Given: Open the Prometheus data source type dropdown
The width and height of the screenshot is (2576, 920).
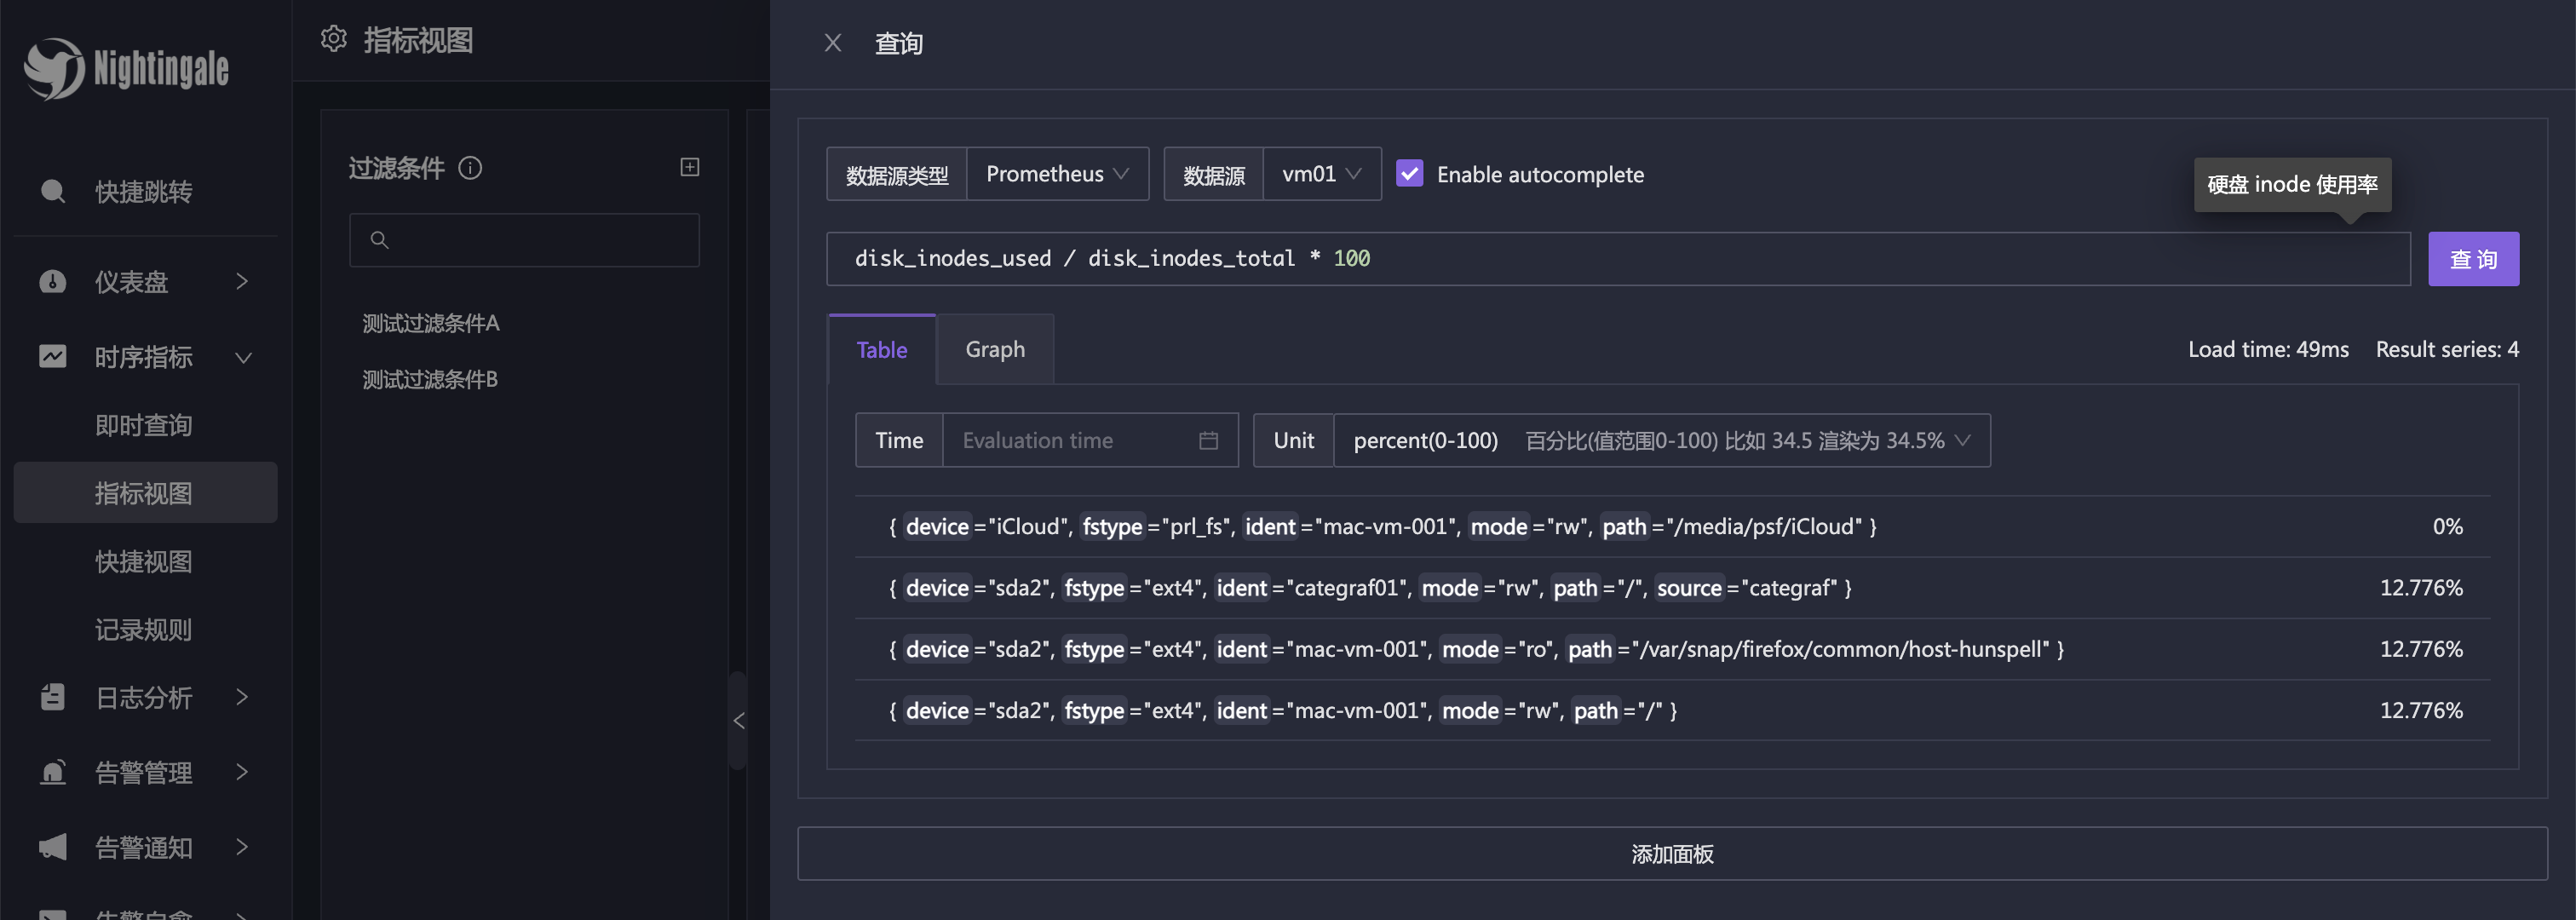Looking at the screenshot, I should tap(1056, 174).
